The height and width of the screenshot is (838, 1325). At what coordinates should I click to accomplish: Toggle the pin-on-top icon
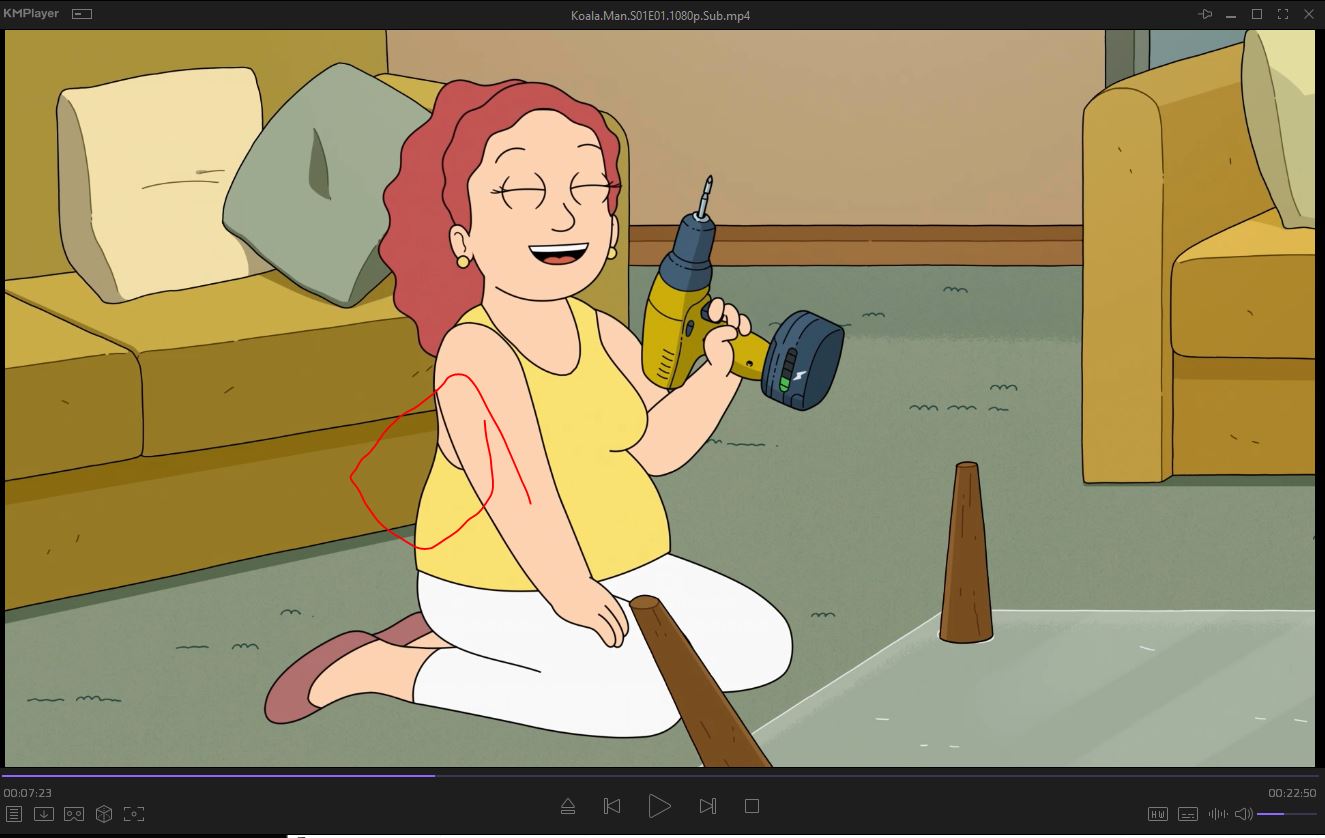[1205, 14]
